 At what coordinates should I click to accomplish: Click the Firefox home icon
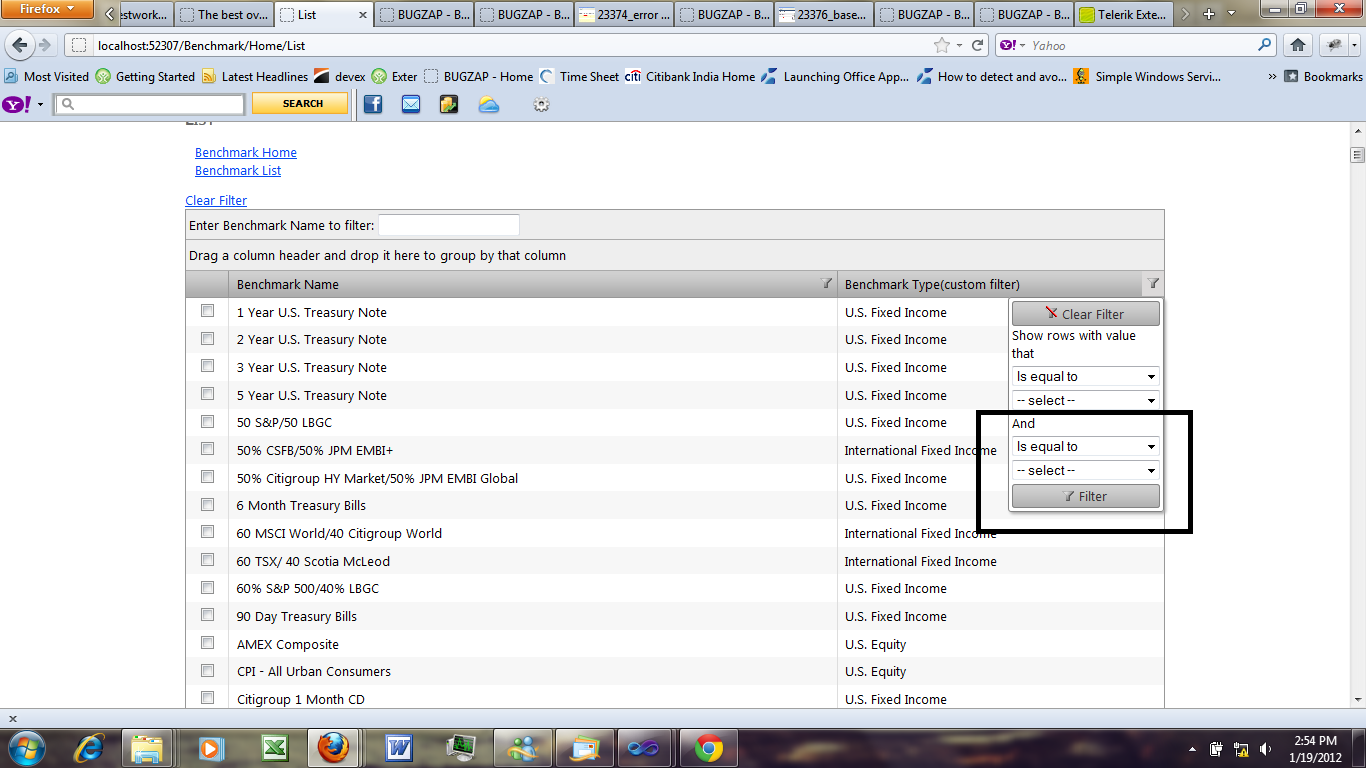[1298, 45]
